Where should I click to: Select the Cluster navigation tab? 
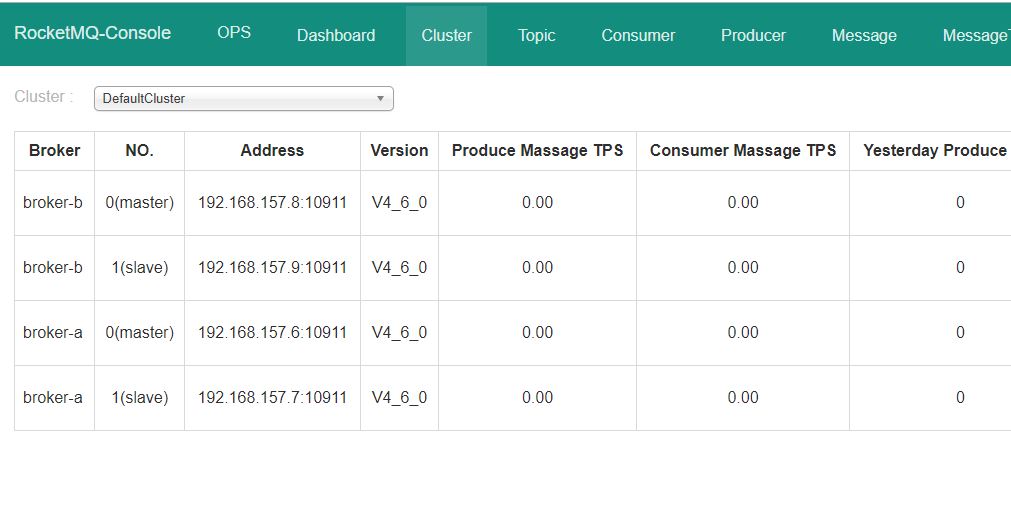coord(446,35)
